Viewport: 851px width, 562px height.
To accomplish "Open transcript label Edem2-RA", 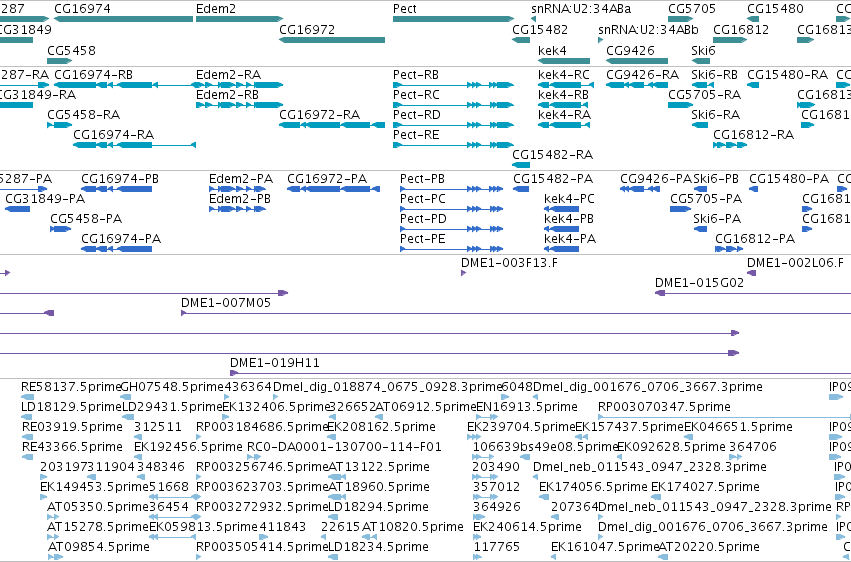I will pyautogui.click(x=228, y=74).
